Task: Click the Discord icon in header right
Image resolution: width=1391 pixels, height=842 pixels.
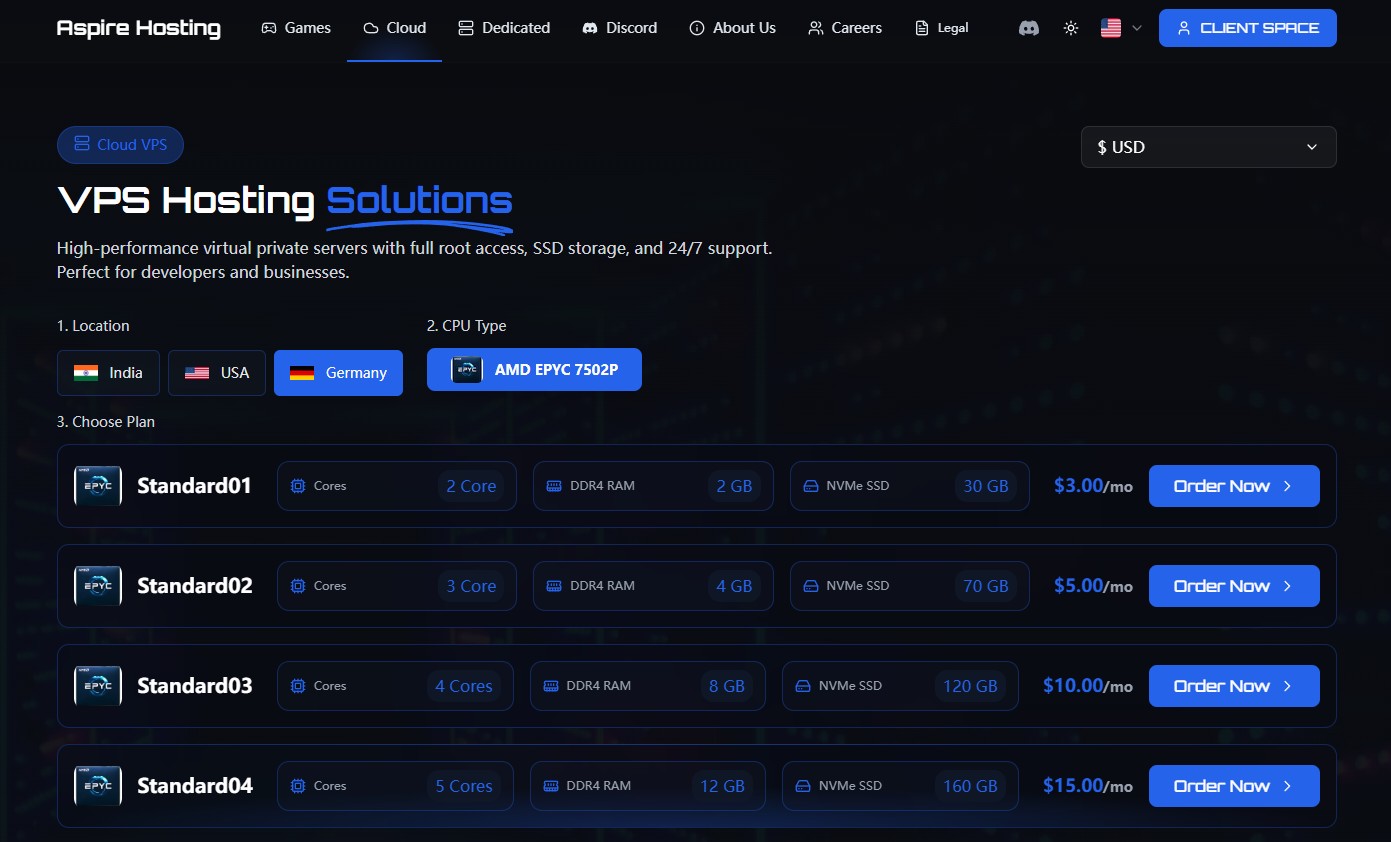Action: 1028,28
